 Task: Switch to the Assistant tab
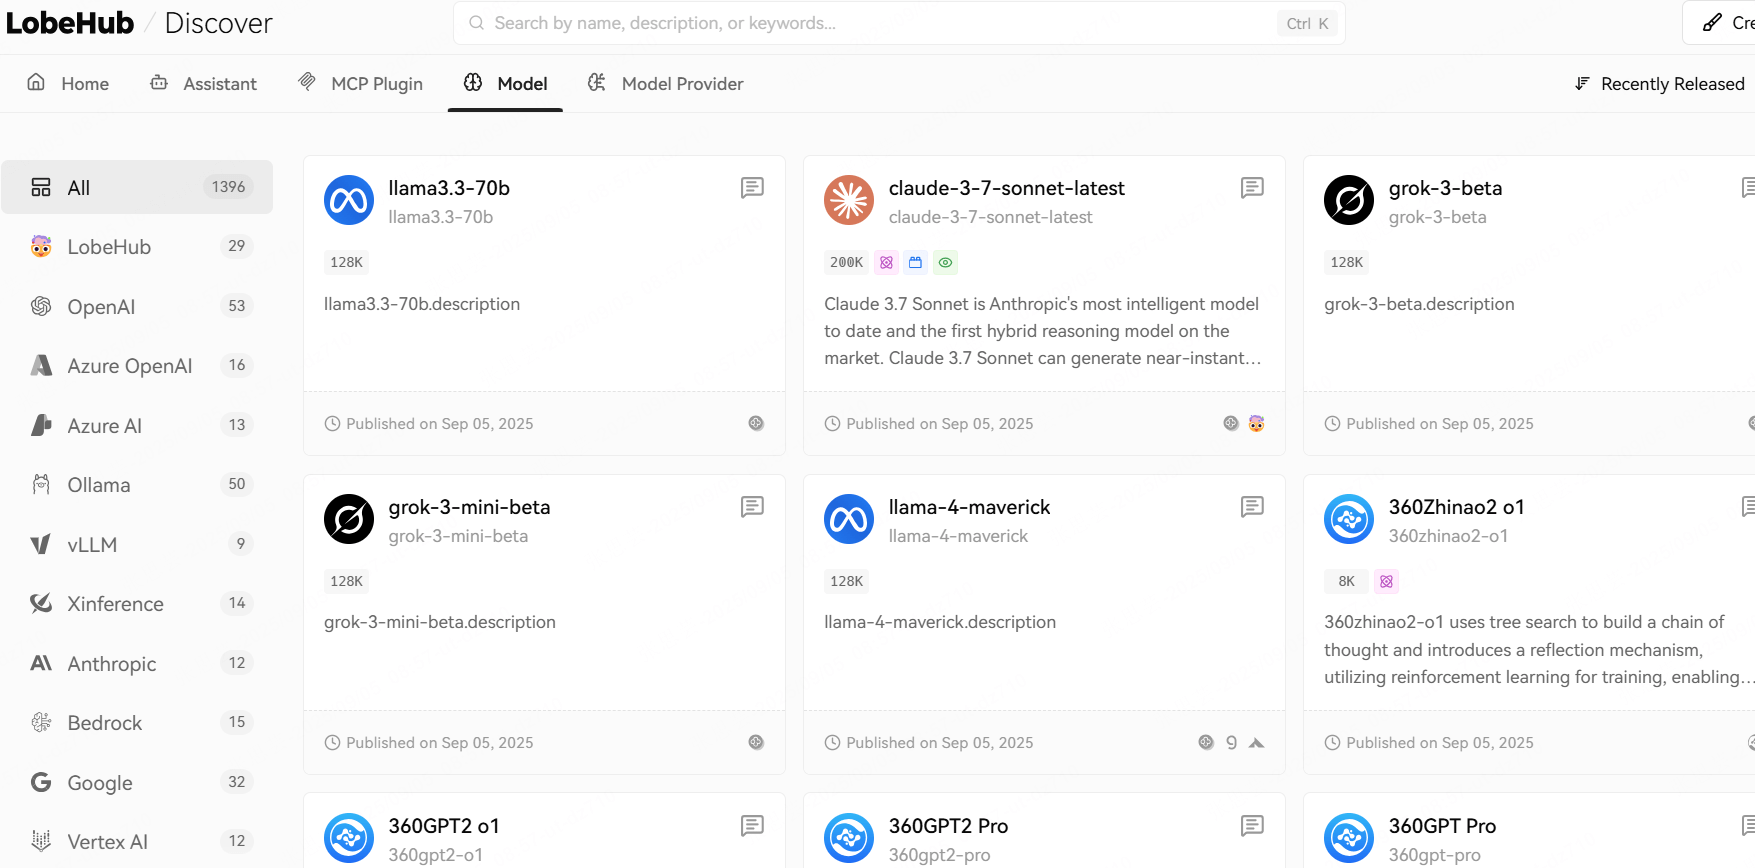click(203, 83)
